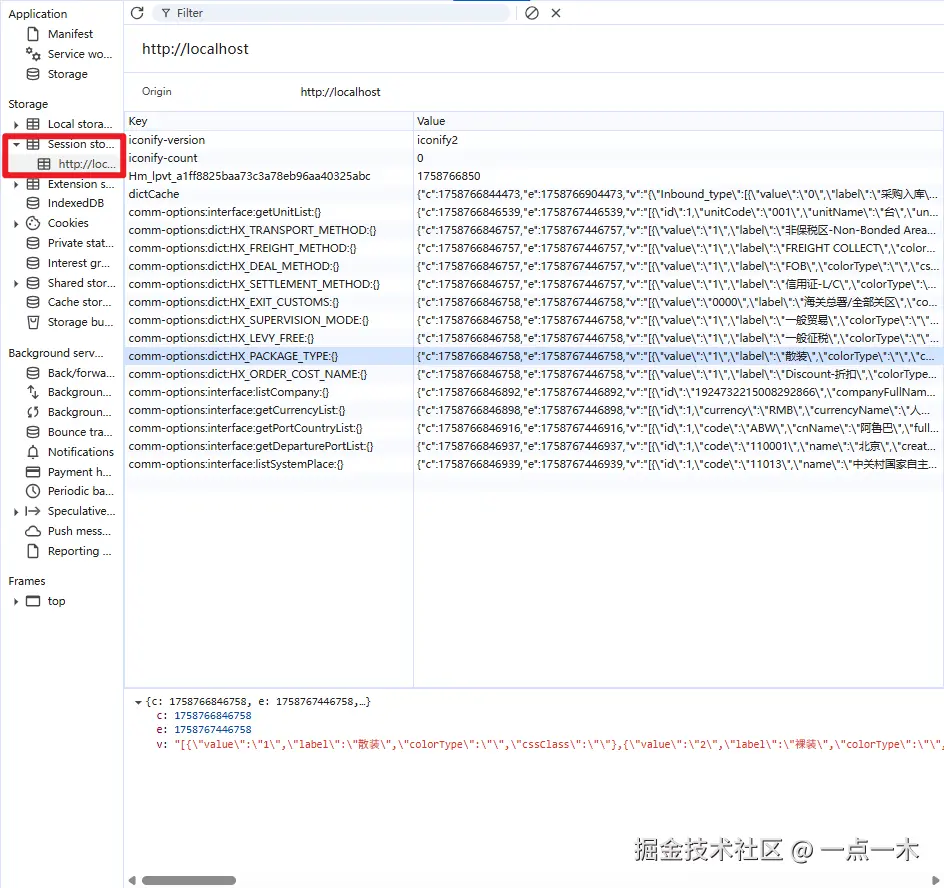
Task: Click the horizontal scrollbar left arrow
Action: coord(132,880)
